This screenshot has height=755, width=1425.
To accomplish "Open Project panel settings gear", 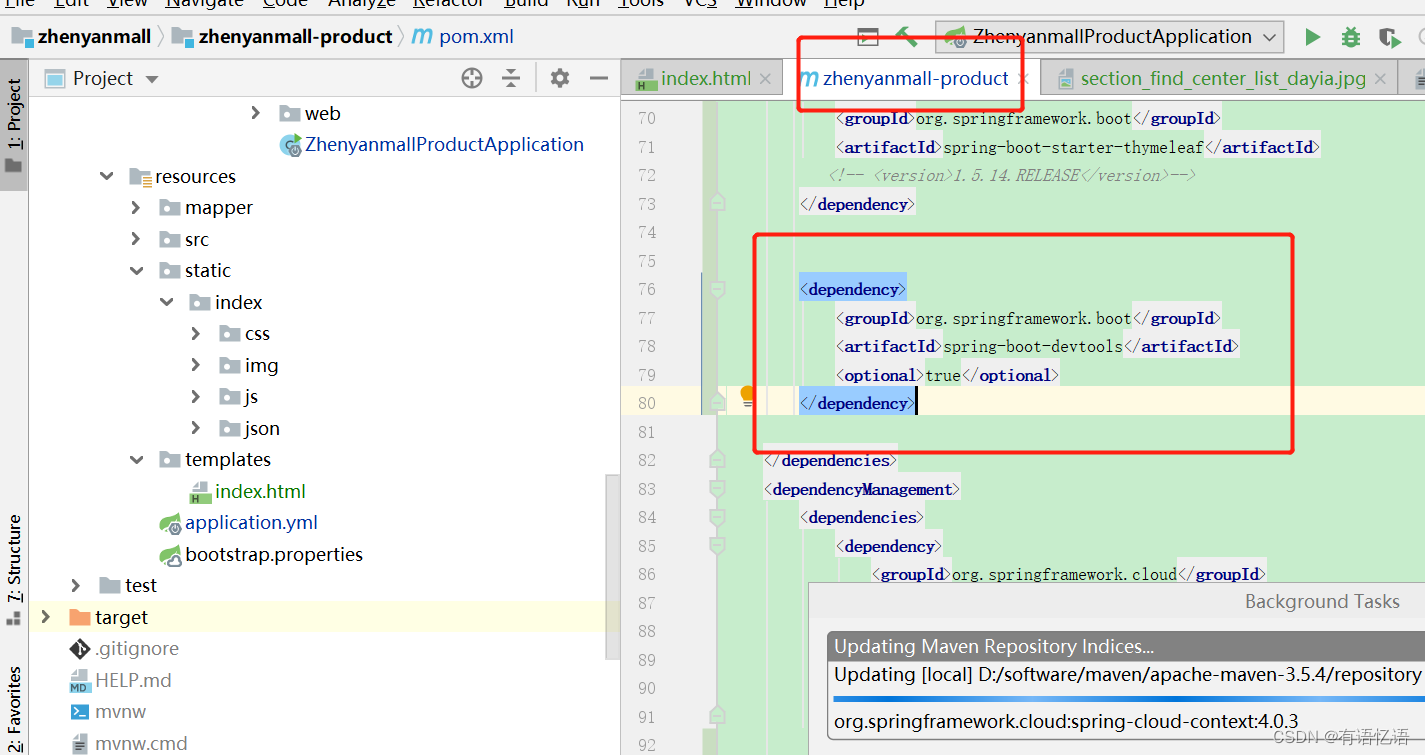I will point(560,78).
